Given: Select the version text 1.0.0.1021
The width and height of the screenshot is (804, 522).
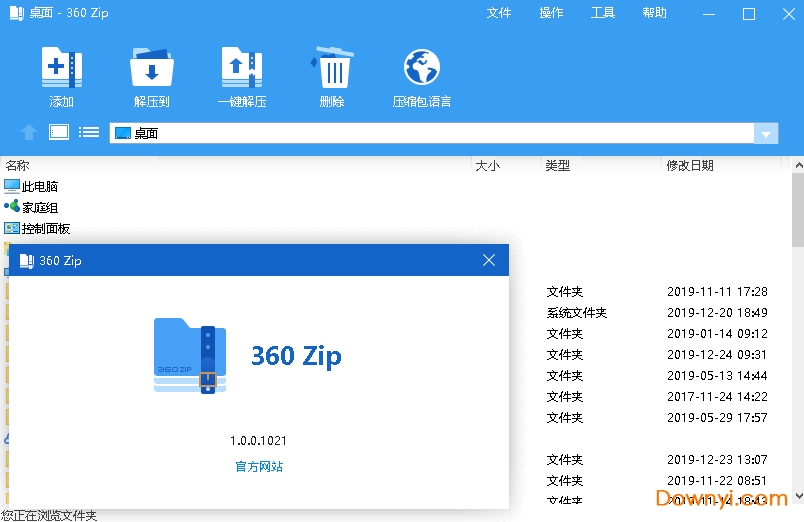Looking at the screenshot, I should point(258,440).
